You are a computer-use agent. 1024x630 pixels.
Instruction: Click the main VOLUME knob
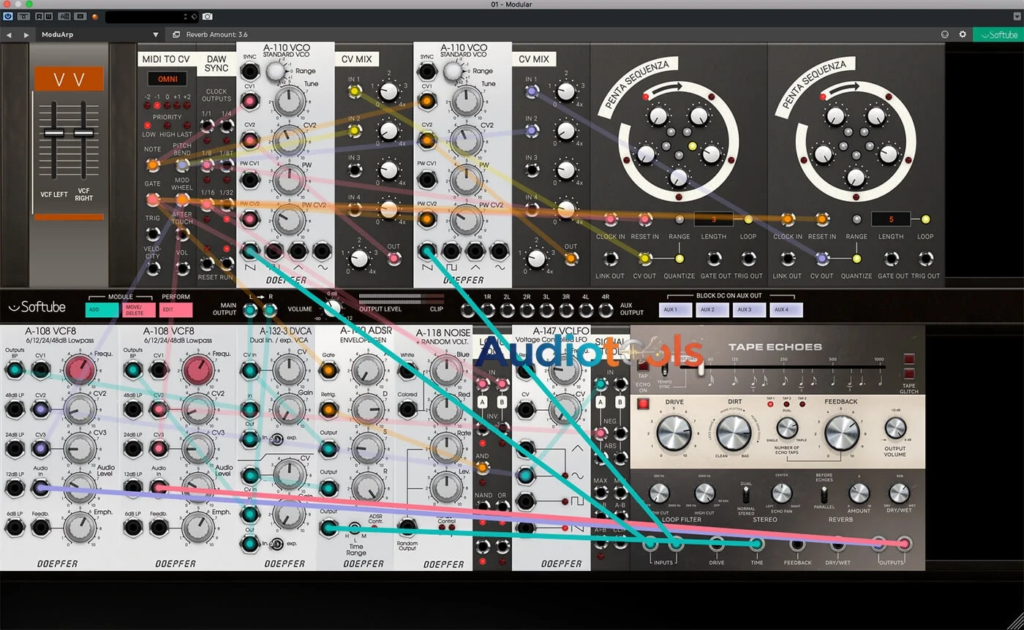coord(333,307)
